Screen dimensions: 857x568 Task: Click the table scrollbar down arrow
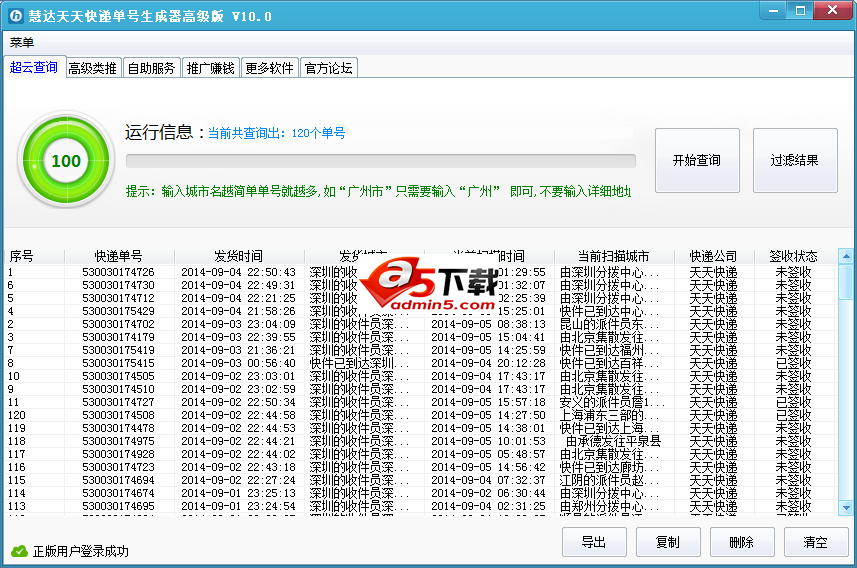click(846, 508)
